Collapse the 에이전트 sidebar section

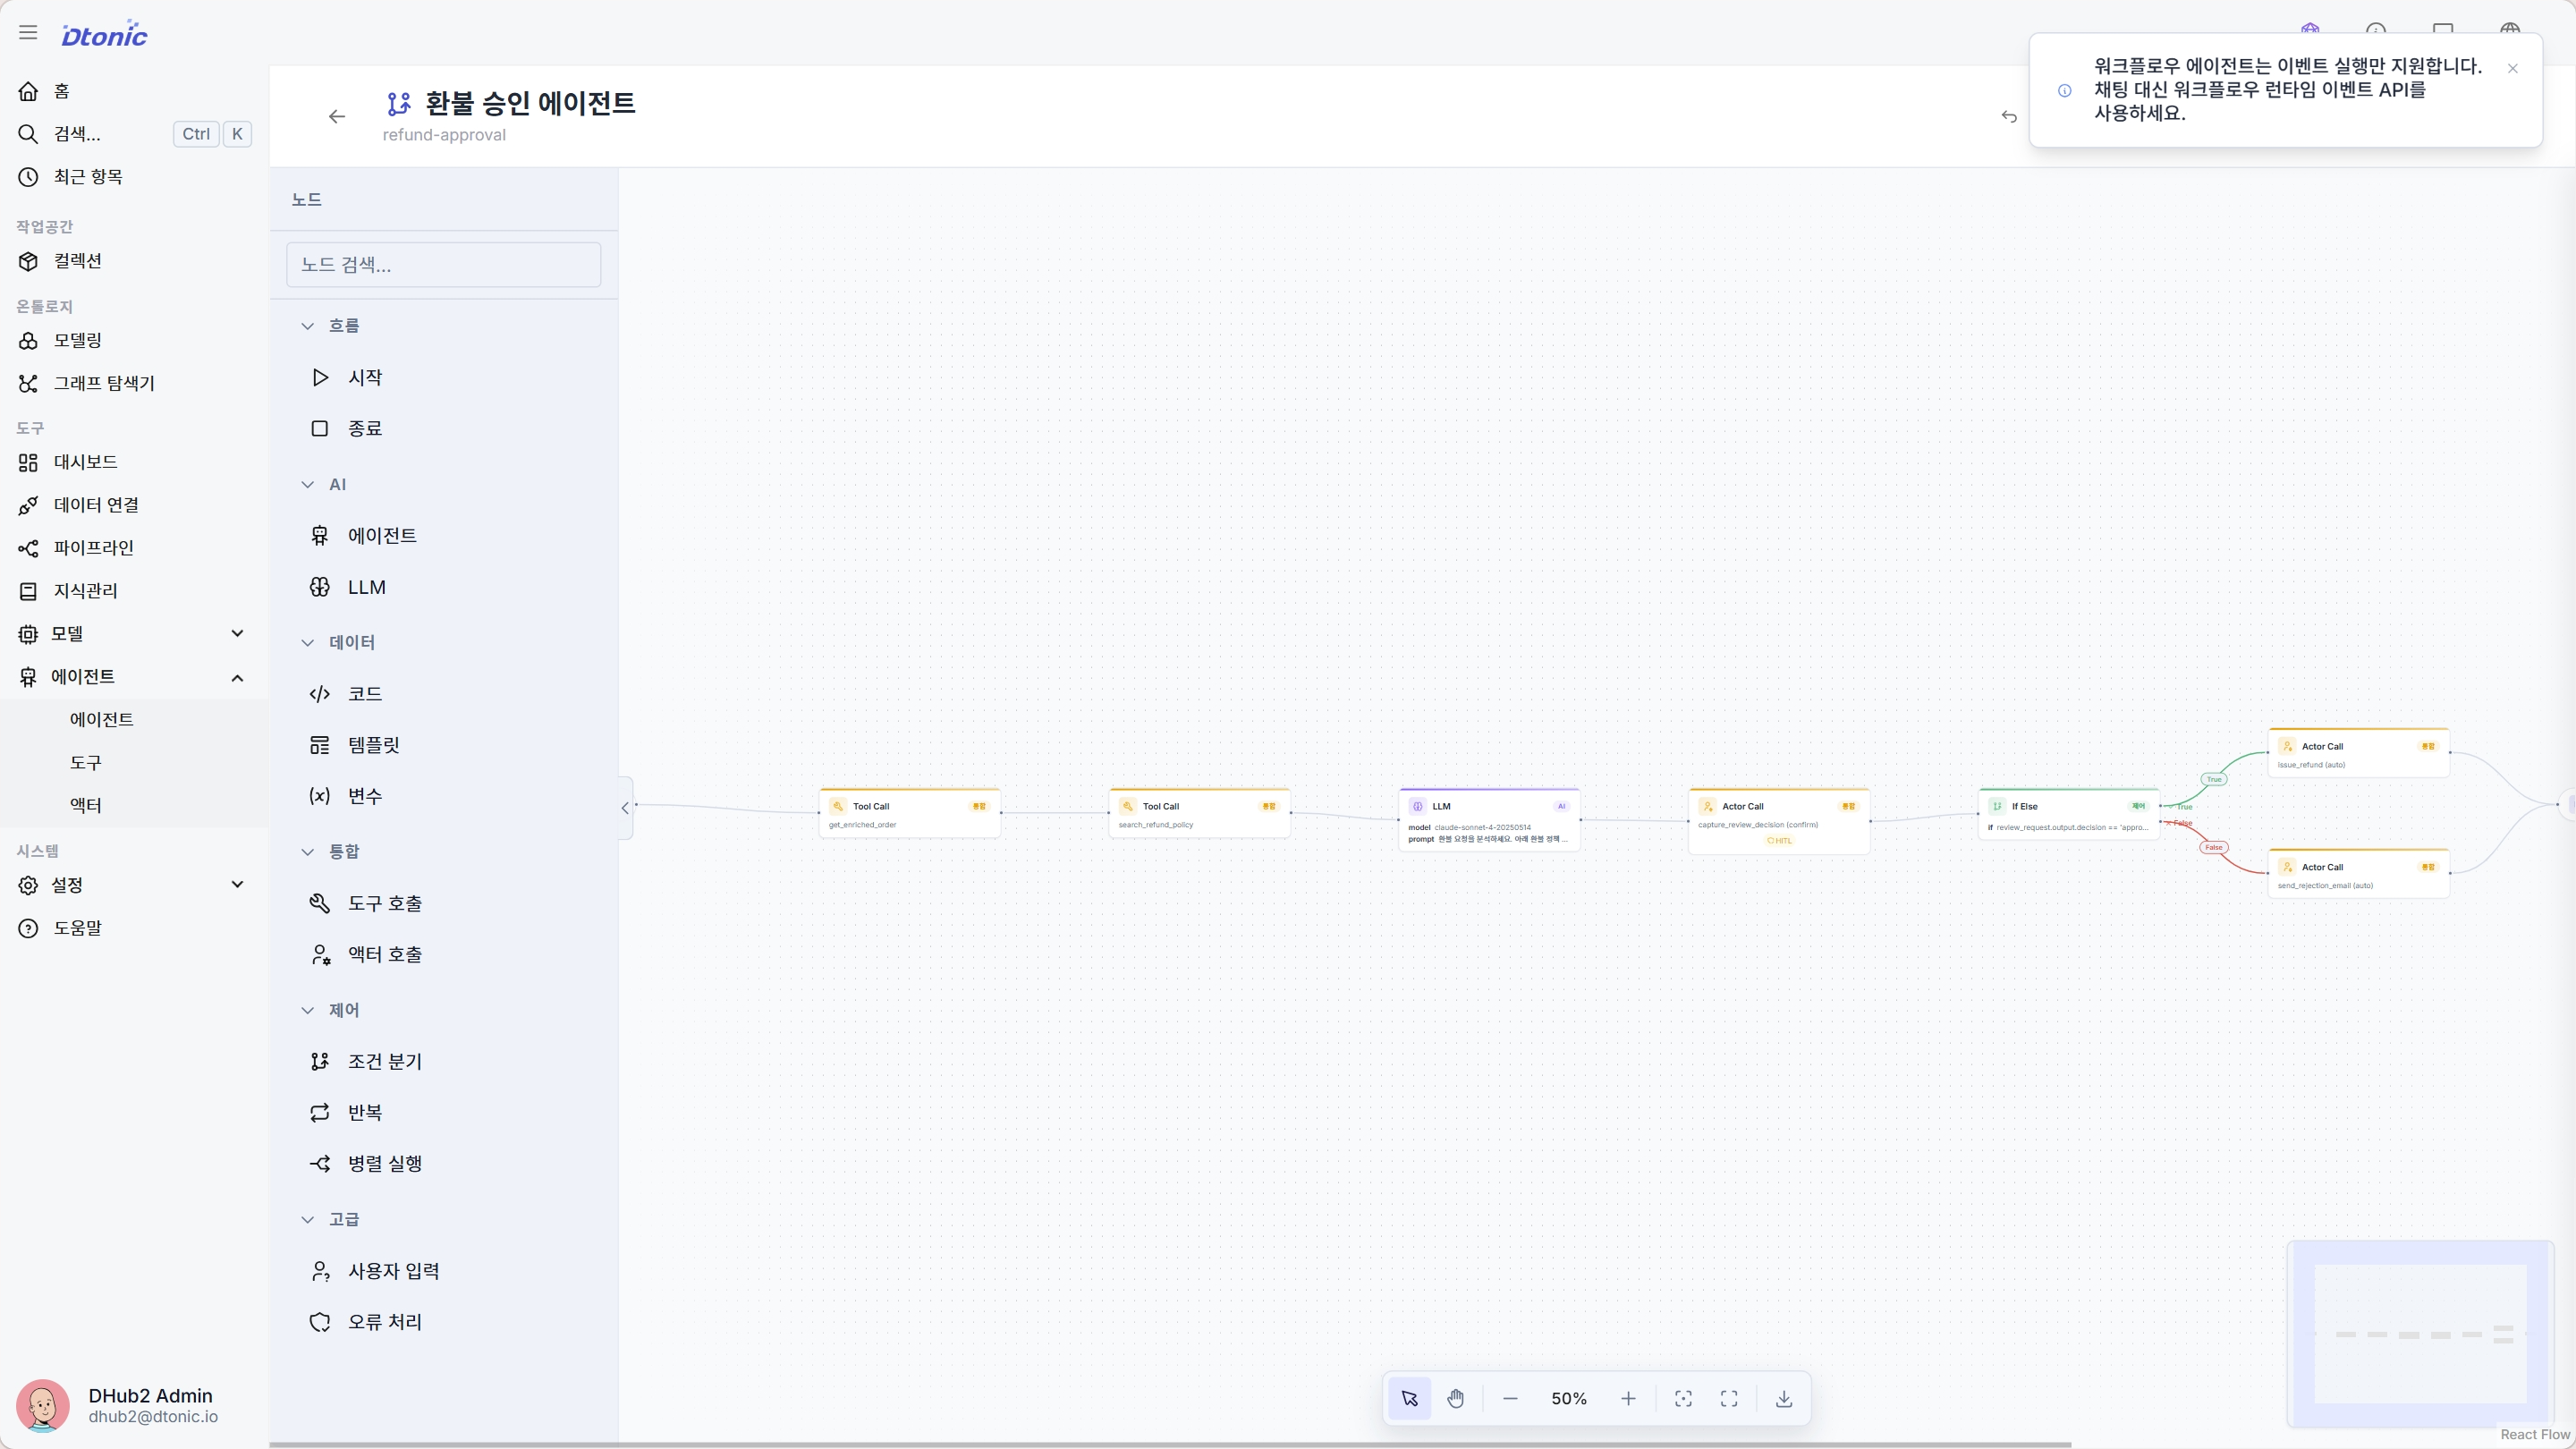tap(237, 677)
